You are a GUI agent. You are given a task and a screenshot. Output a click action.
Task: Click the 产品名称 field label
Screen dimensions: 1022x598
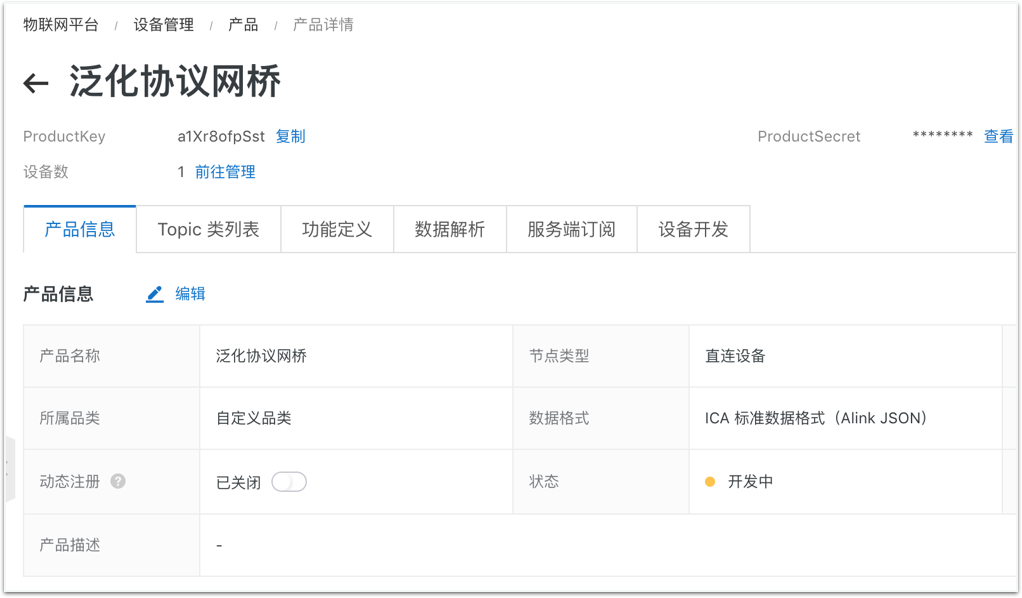70,356
